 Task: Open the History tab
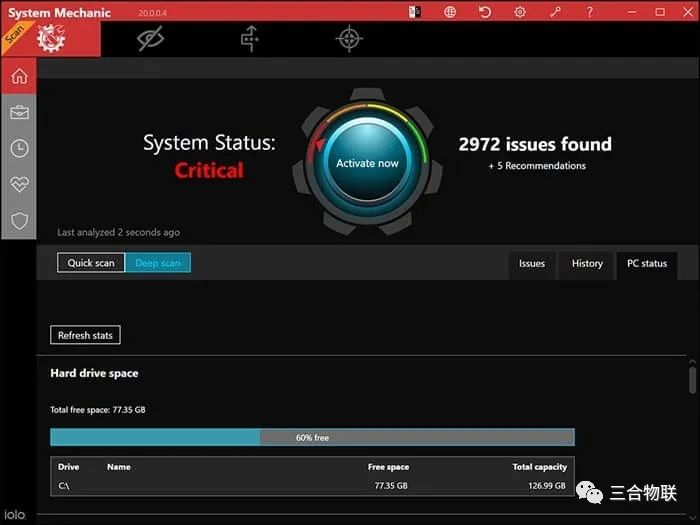(587, 264)
